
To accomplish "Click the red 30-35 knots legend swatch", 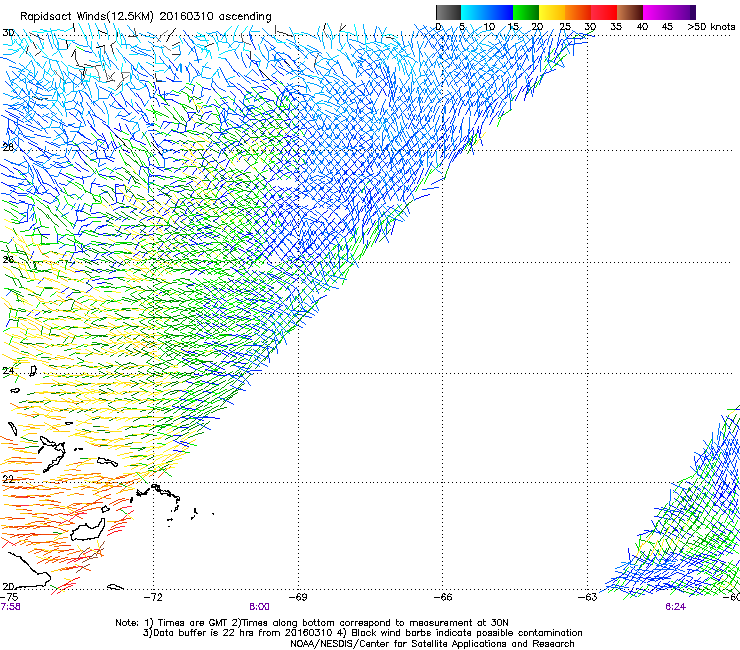I will (604, 12).
